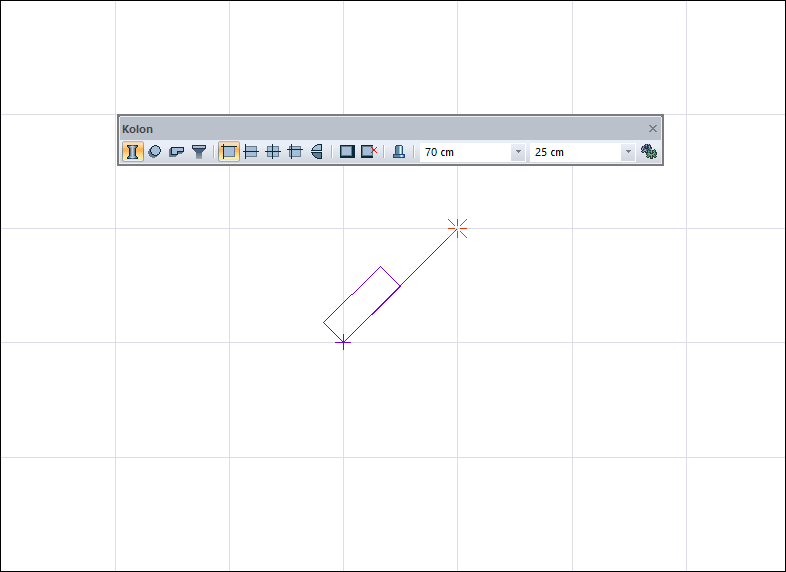Click the red snap point marker
Viewport: 786px width, 572px height.
tap(458, 228)
